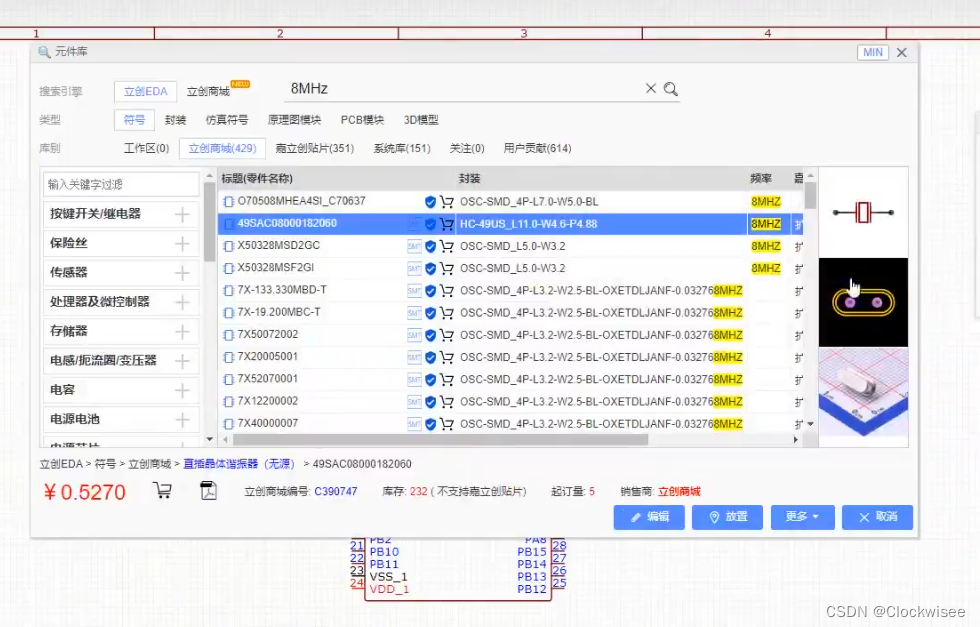This screenshot has width=980, height=627.
Task: Select the 立创商城 search engine
Action: point(209,91)
